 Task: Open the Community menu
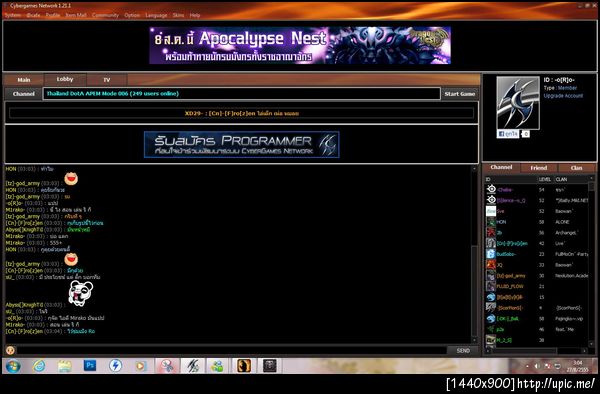[x=105, y=15]
